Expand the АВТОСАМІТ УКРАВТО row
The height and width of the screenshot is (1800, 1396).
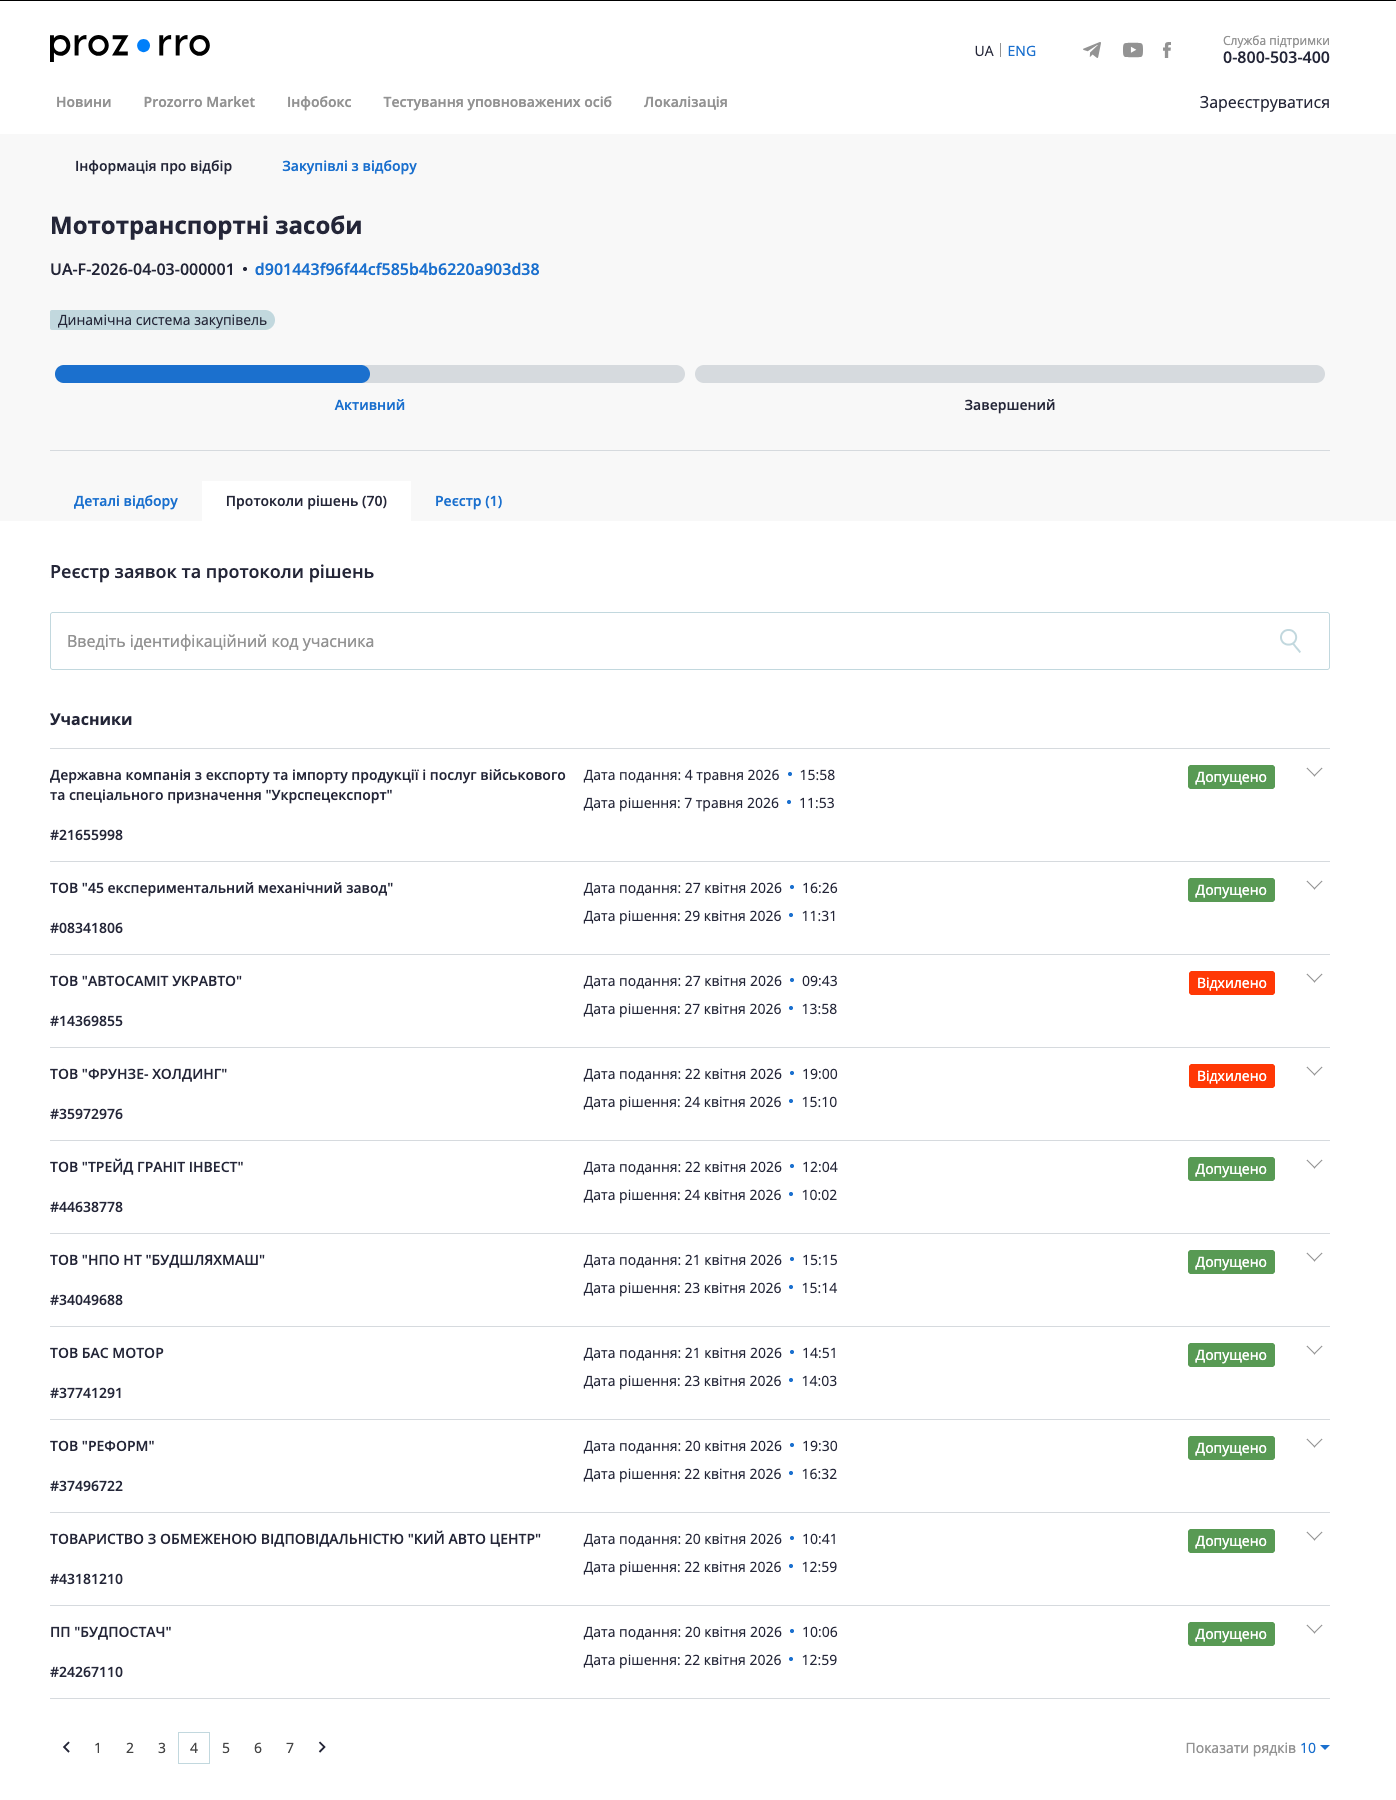(1315, 978)
